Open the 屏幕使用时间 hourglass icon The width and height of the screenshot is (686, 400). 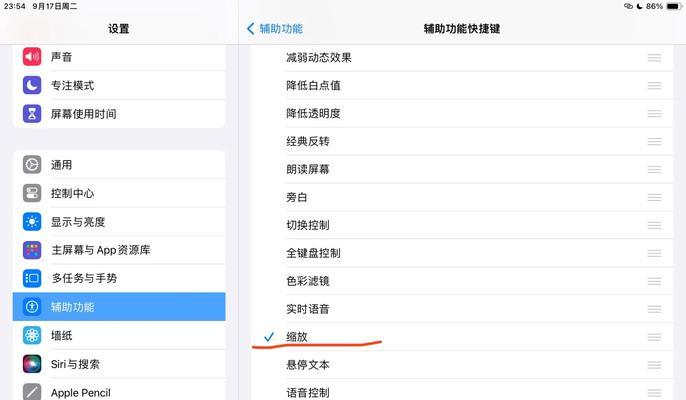point(32,113)
